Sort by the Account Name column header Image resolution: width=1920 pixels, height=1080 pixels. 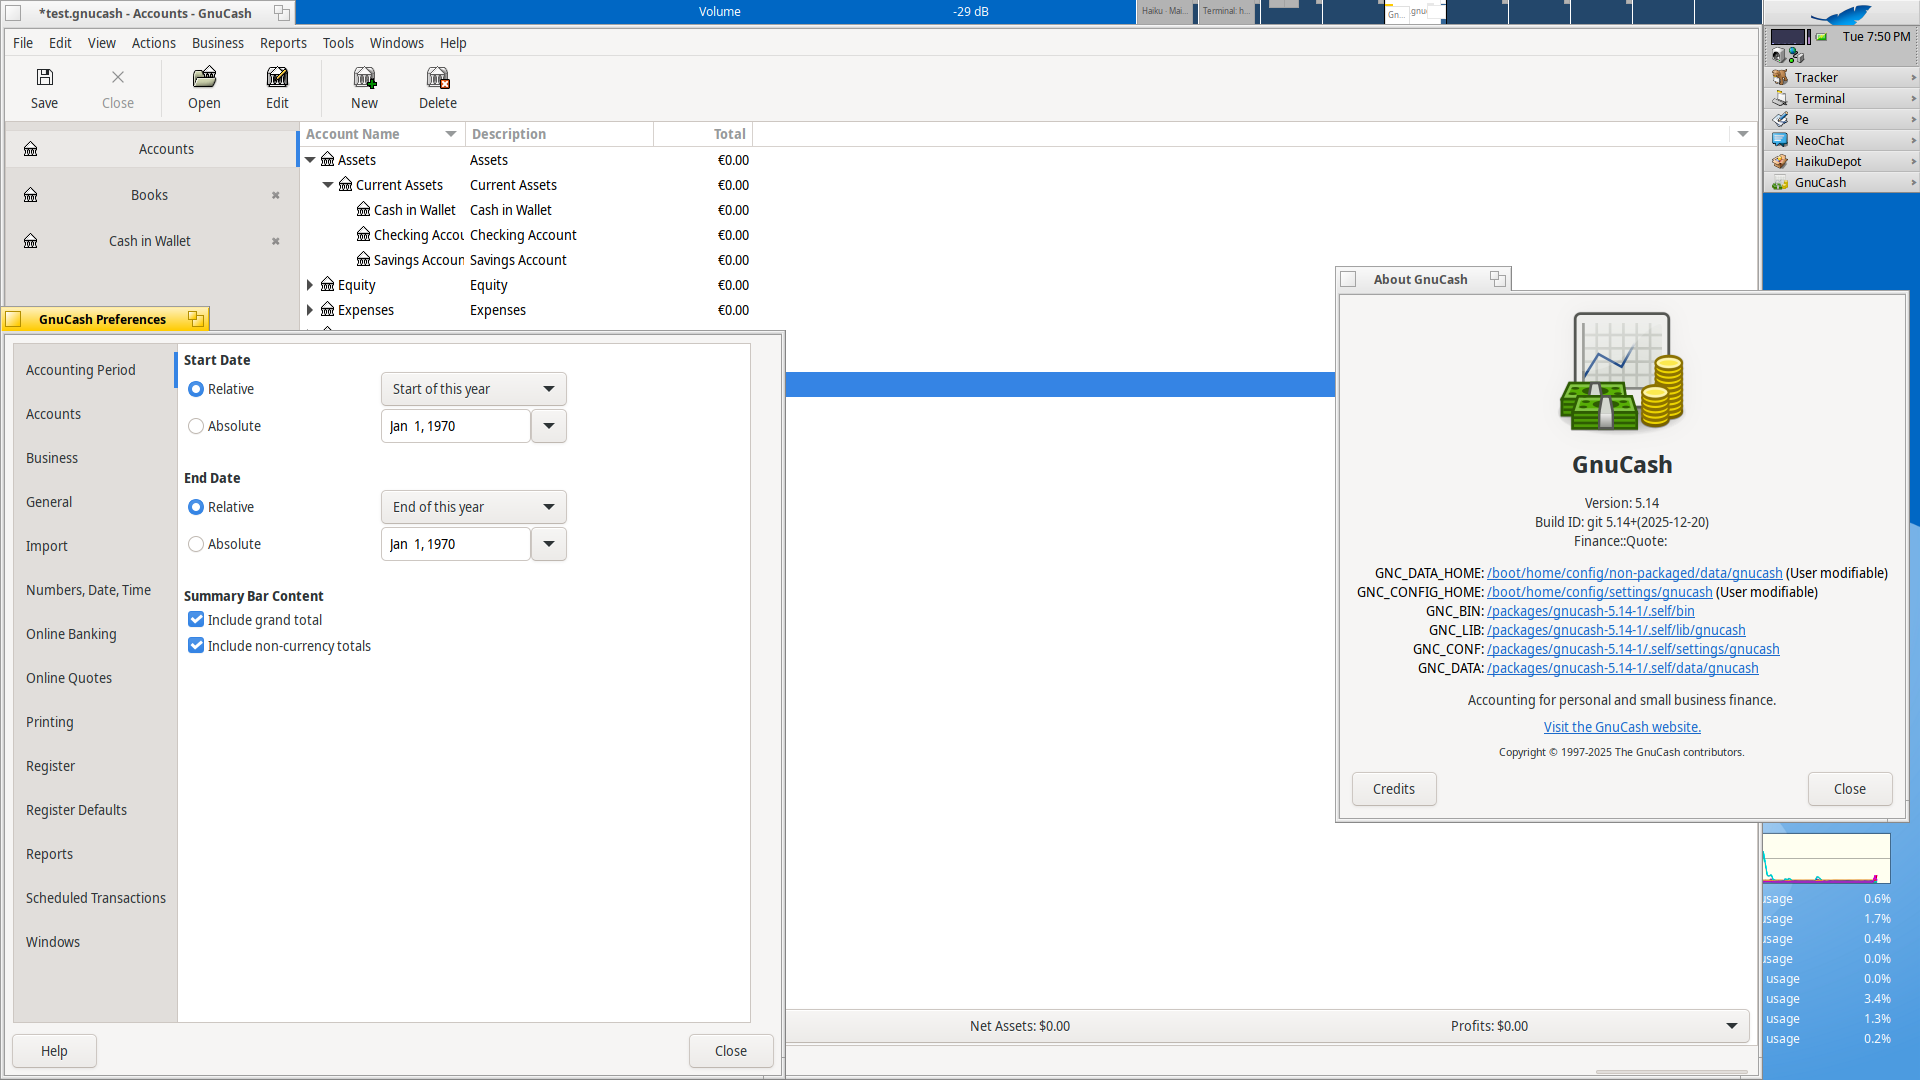pos(381,134)
